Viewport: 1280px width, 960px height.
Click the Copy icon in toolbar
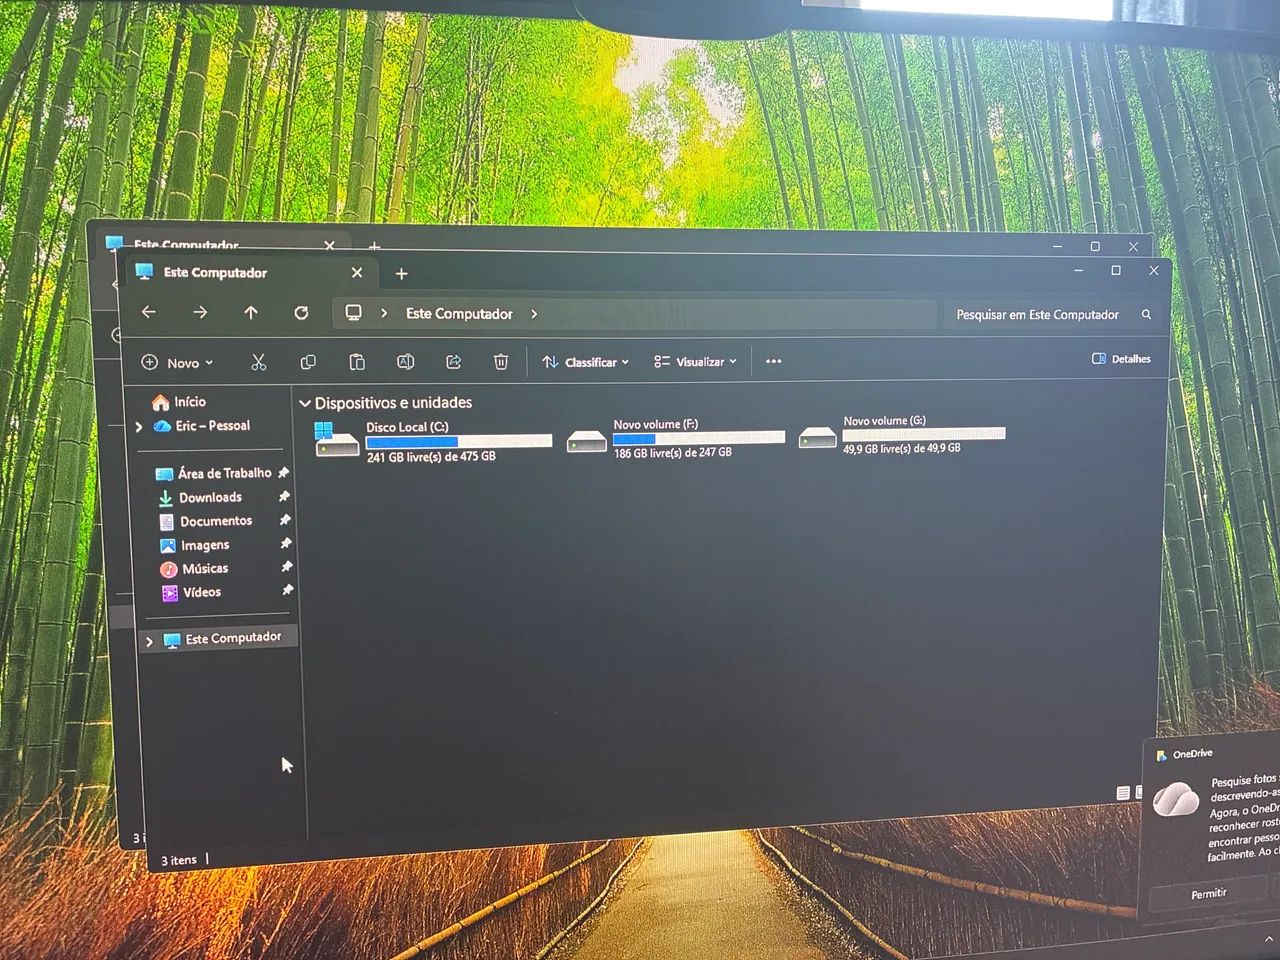click(x=308, y=362)
